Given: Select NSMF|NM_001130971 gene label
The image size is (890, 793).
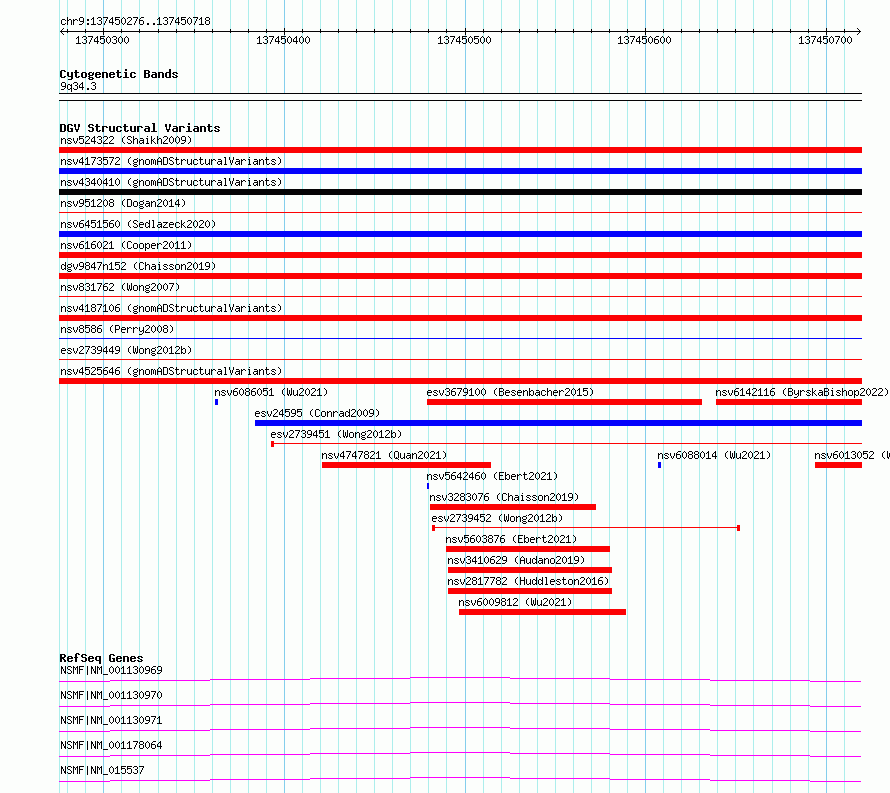Looking at the screenshot, I should 111,720.
